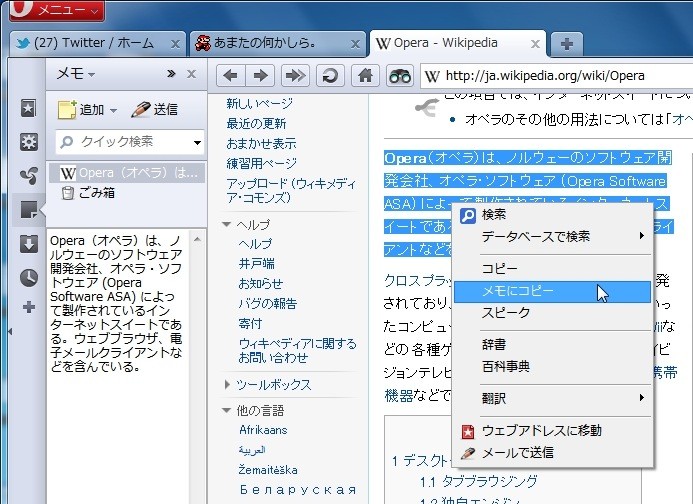Open the Bookmarks panel star icon
The image size is (693, 504).
29,108
